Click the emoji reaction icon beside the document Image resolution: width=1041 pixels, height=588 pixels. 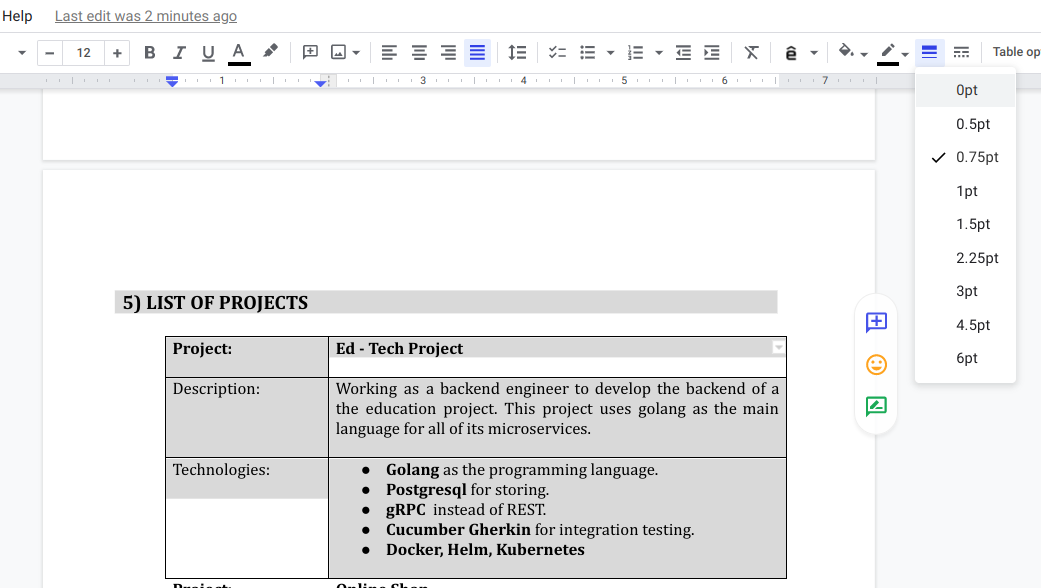pyautogui.click(x=876, y=365)
